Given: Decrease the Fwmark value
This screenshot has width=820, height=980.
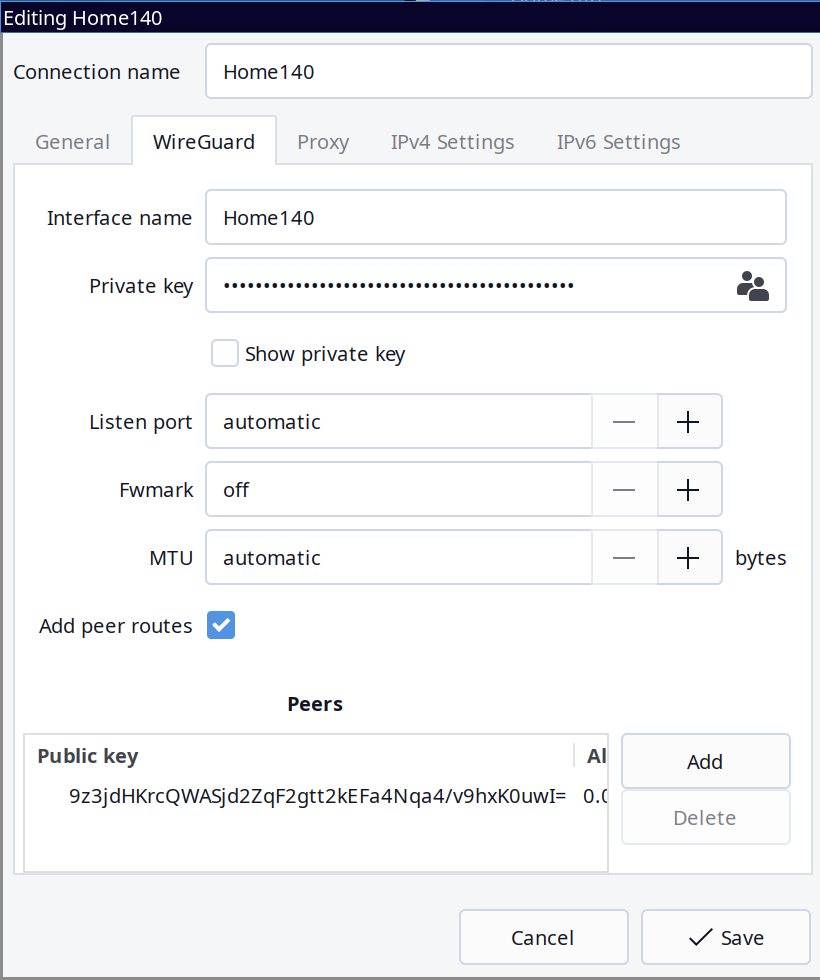Looking at the screenshot, I should (x=624, y=490).
